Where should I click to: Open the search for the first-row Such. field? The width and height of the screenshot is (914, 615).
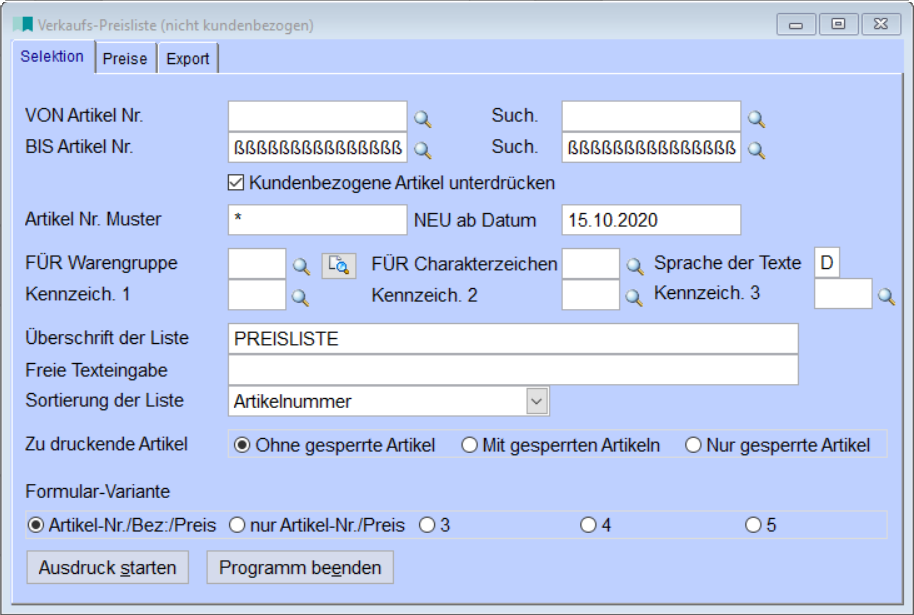757,119
